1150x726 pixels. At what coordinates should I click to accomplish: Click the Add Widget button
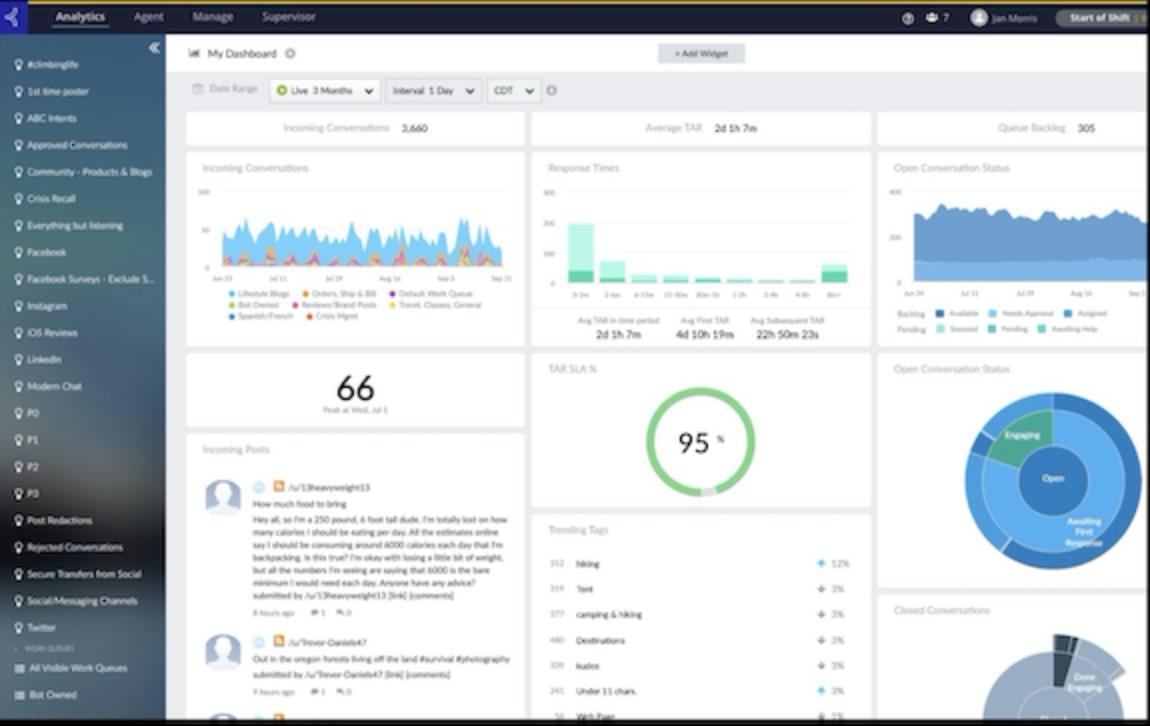[x=701, y=54]
